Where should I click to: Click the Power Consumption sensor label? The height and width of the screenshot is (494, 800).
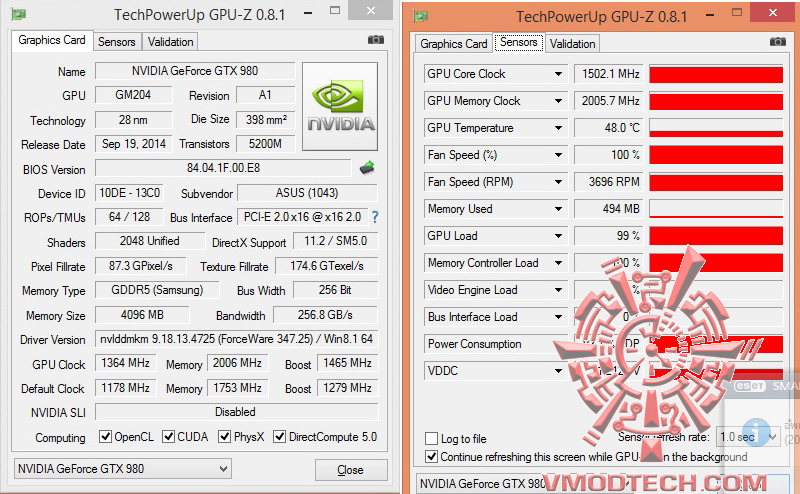pyautogui.click(x=474, y=344)
